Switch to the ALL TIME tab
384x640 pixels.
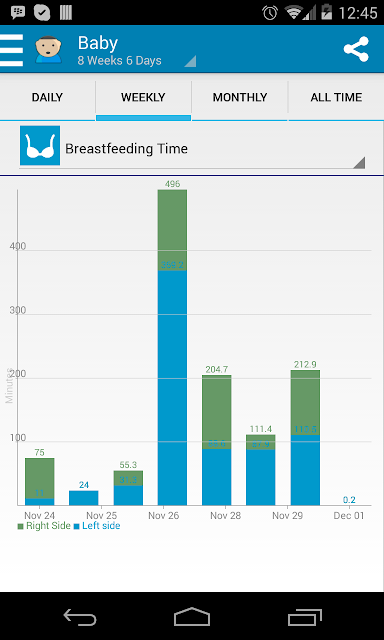tap(336, 98)
